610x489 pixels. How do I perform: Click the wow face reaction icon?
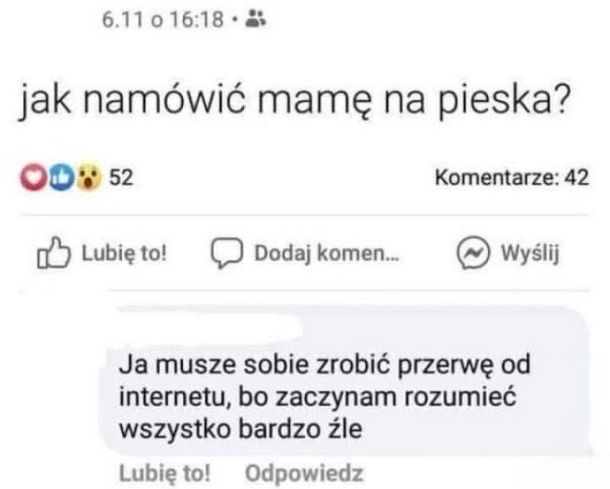point(89,178)
